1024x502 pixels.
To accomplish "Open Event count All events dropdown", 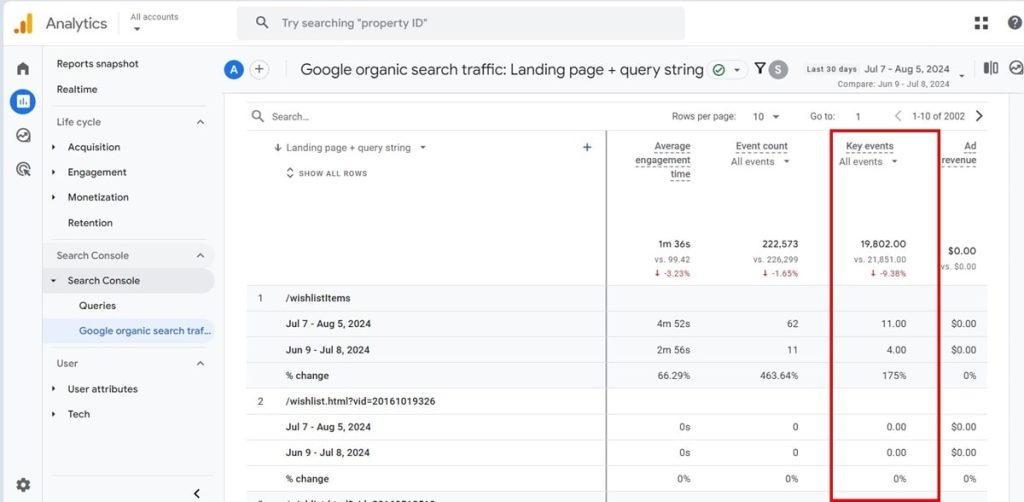I will [x=760, y=162].
